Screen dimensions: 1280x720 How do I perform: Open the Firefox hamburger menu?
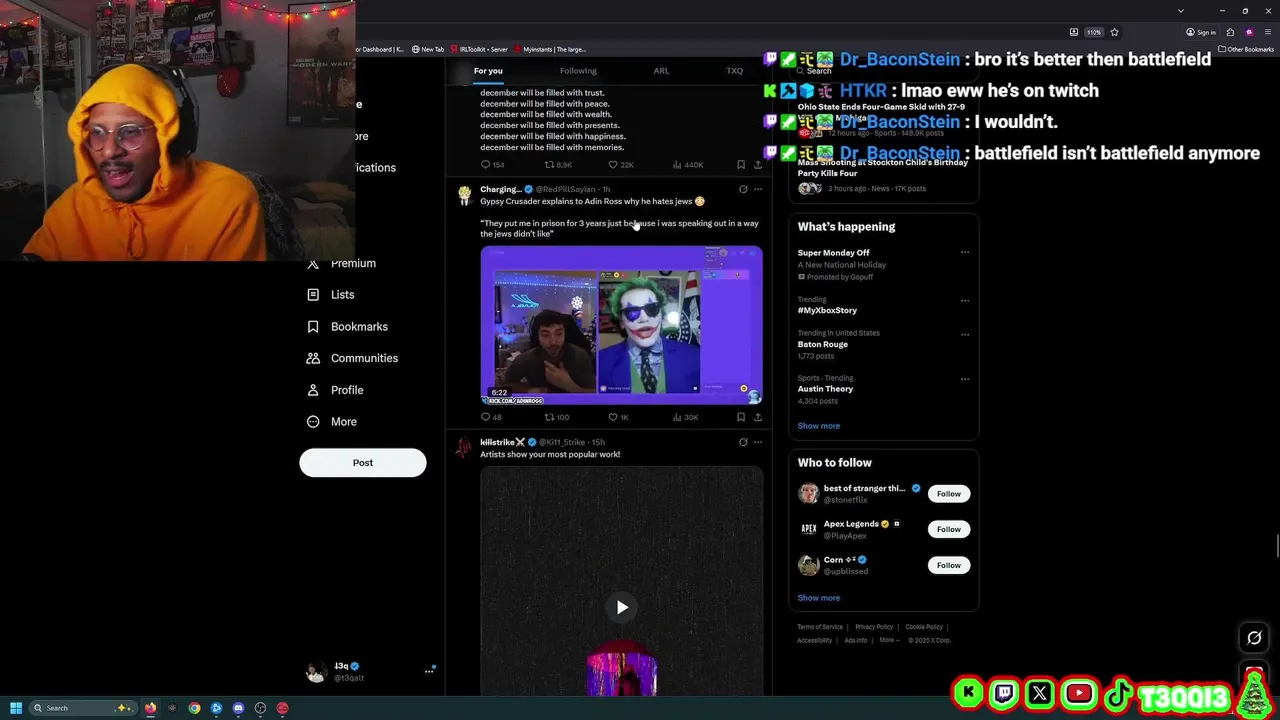click(x=1266, y=32)
